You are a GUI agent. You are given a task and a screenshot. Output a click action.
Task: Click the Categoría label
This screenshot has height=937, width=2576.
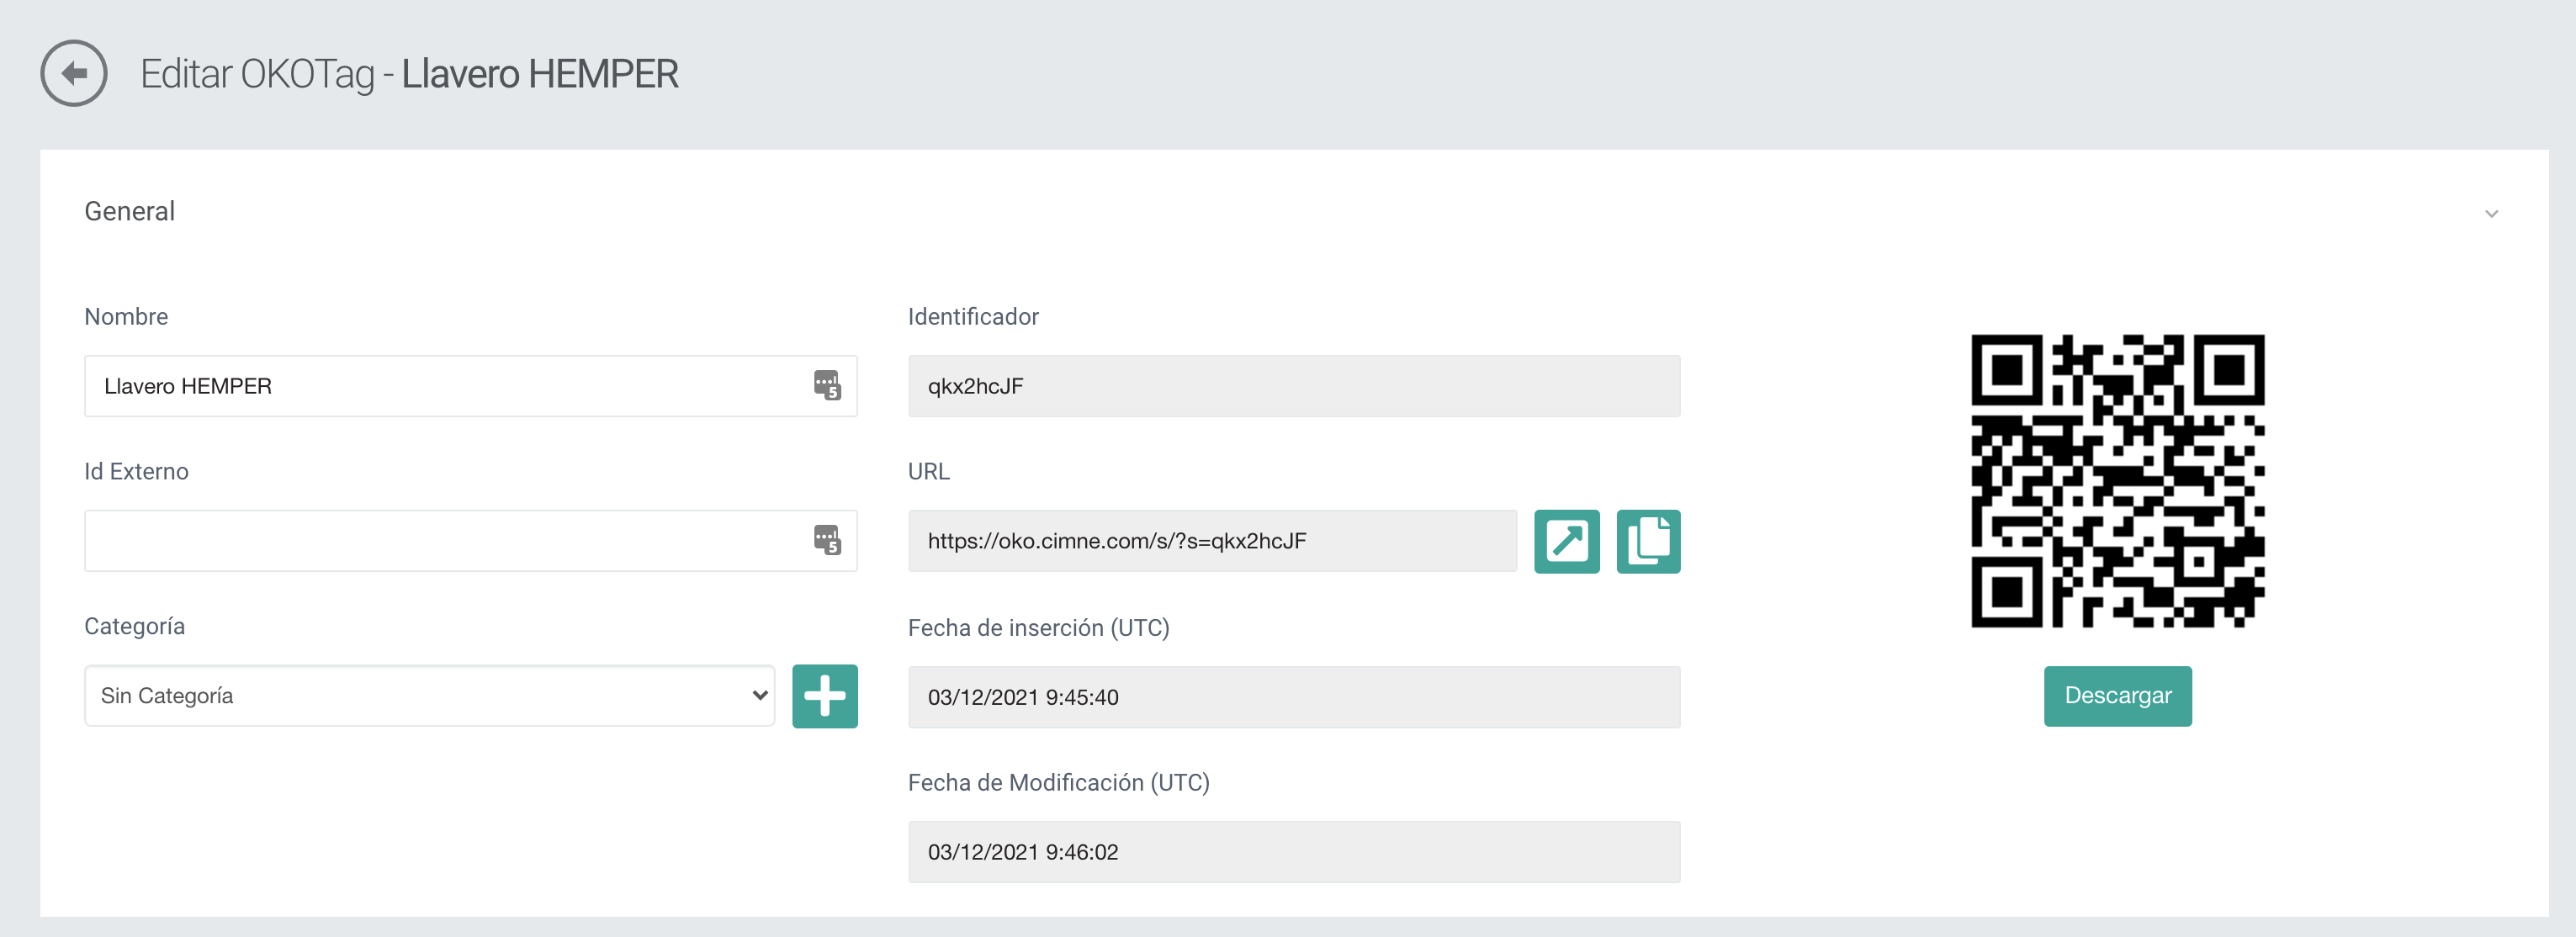click(134, 627)
